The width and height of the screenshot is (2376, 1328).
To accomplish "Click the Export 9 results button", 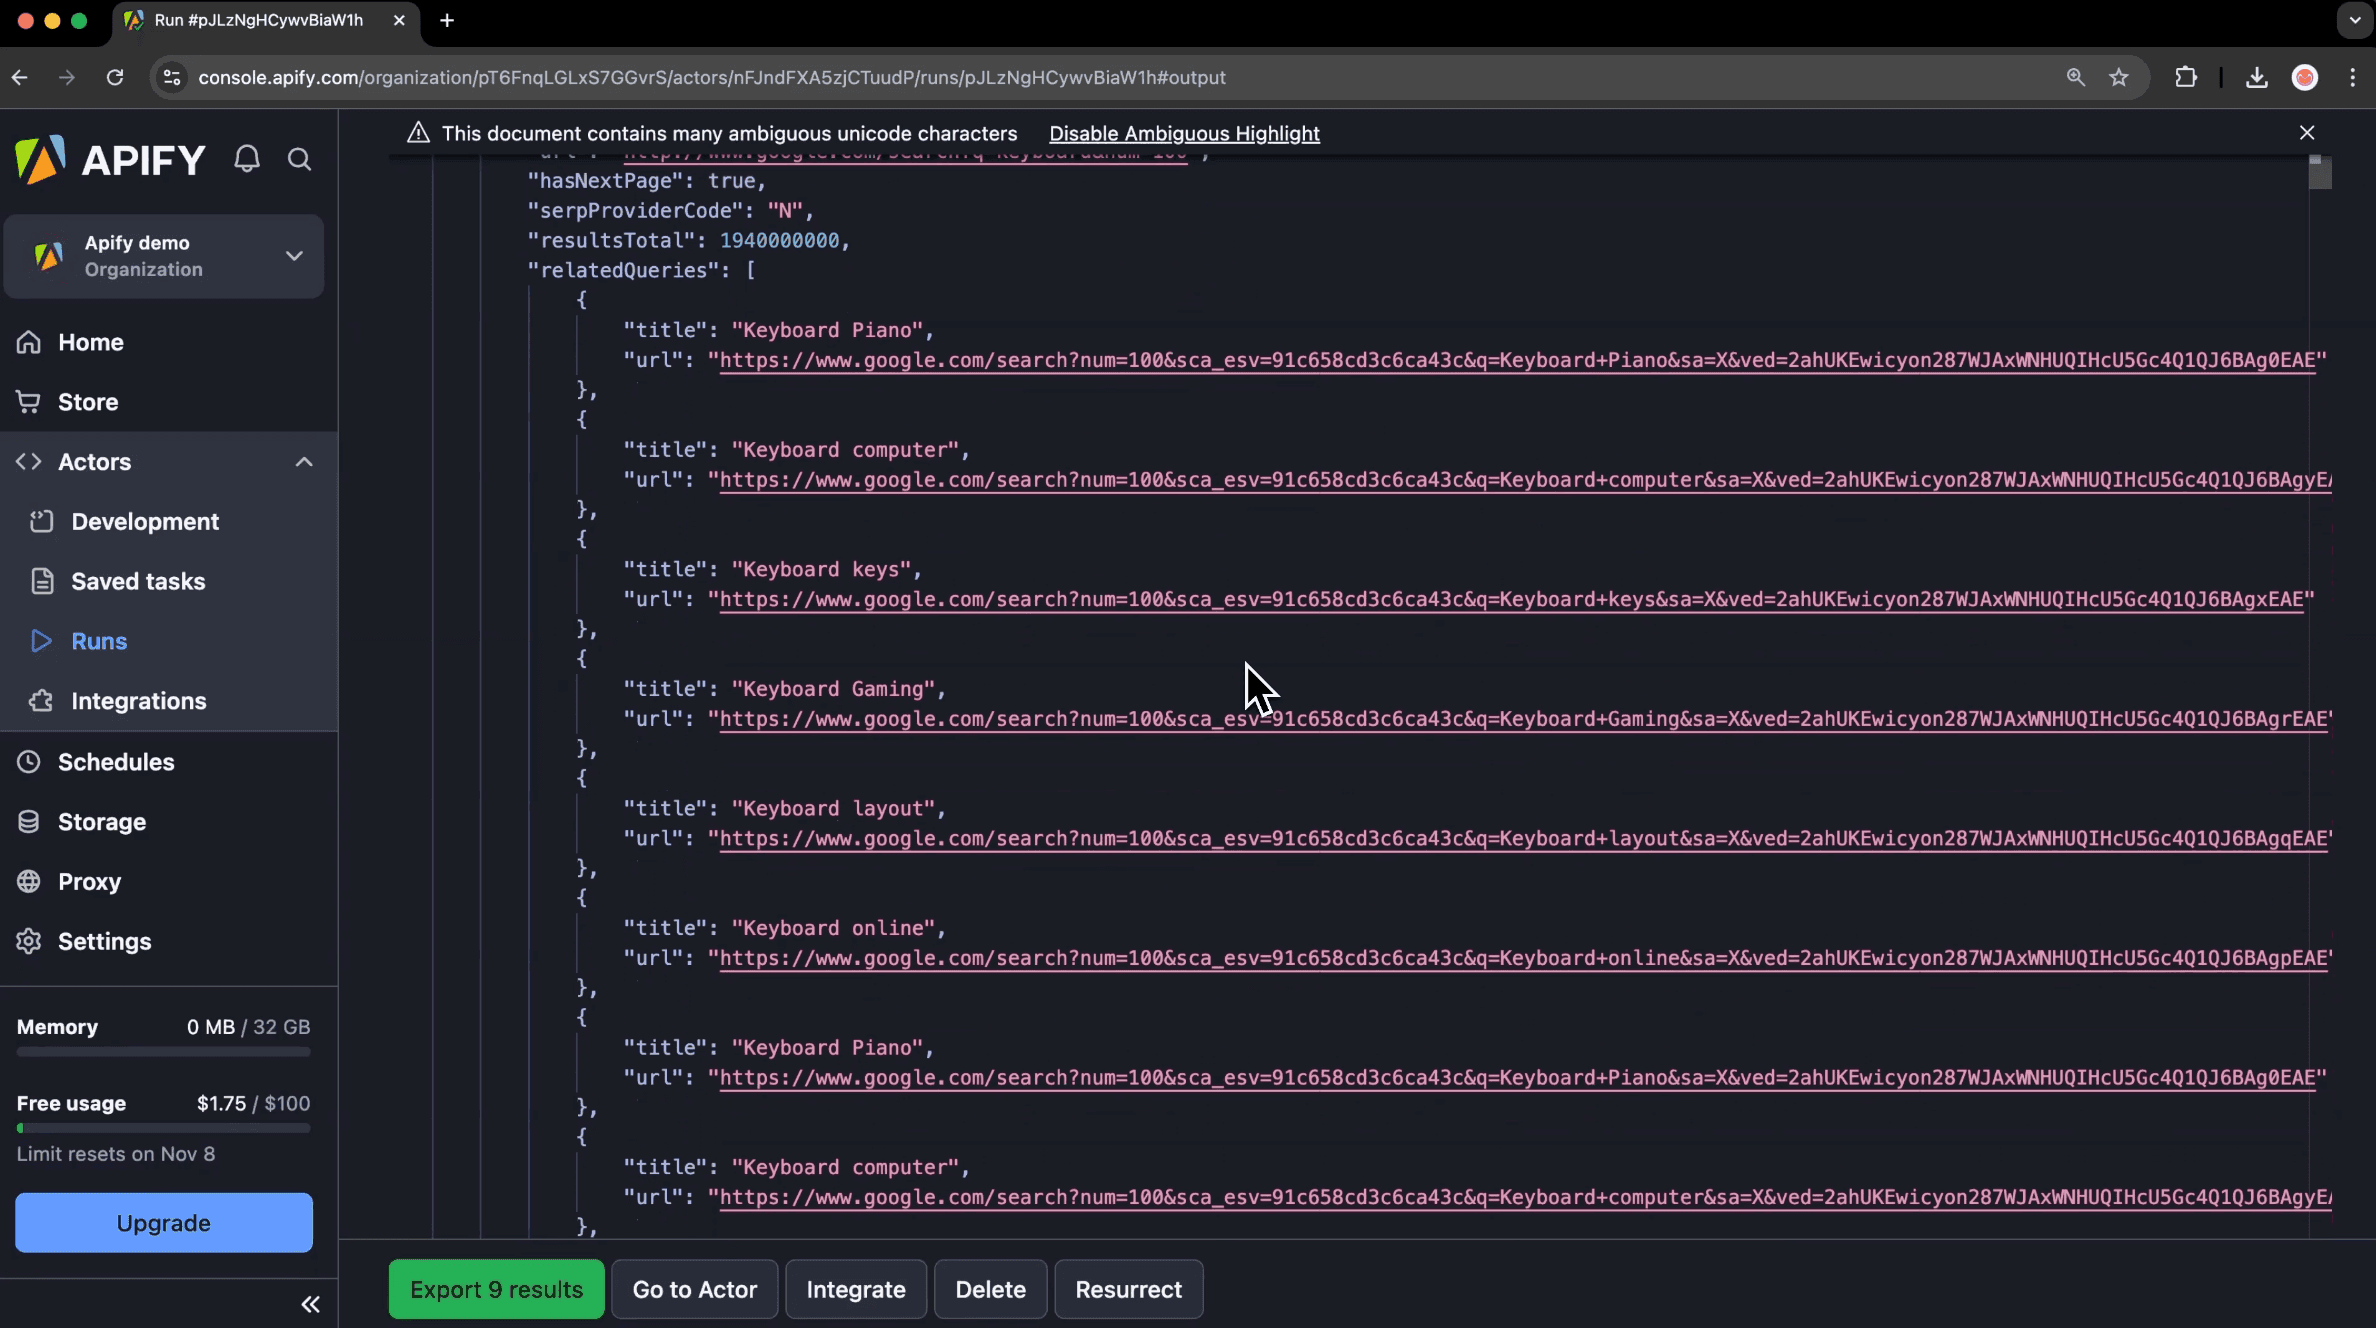I will [x=496, y=1289].
